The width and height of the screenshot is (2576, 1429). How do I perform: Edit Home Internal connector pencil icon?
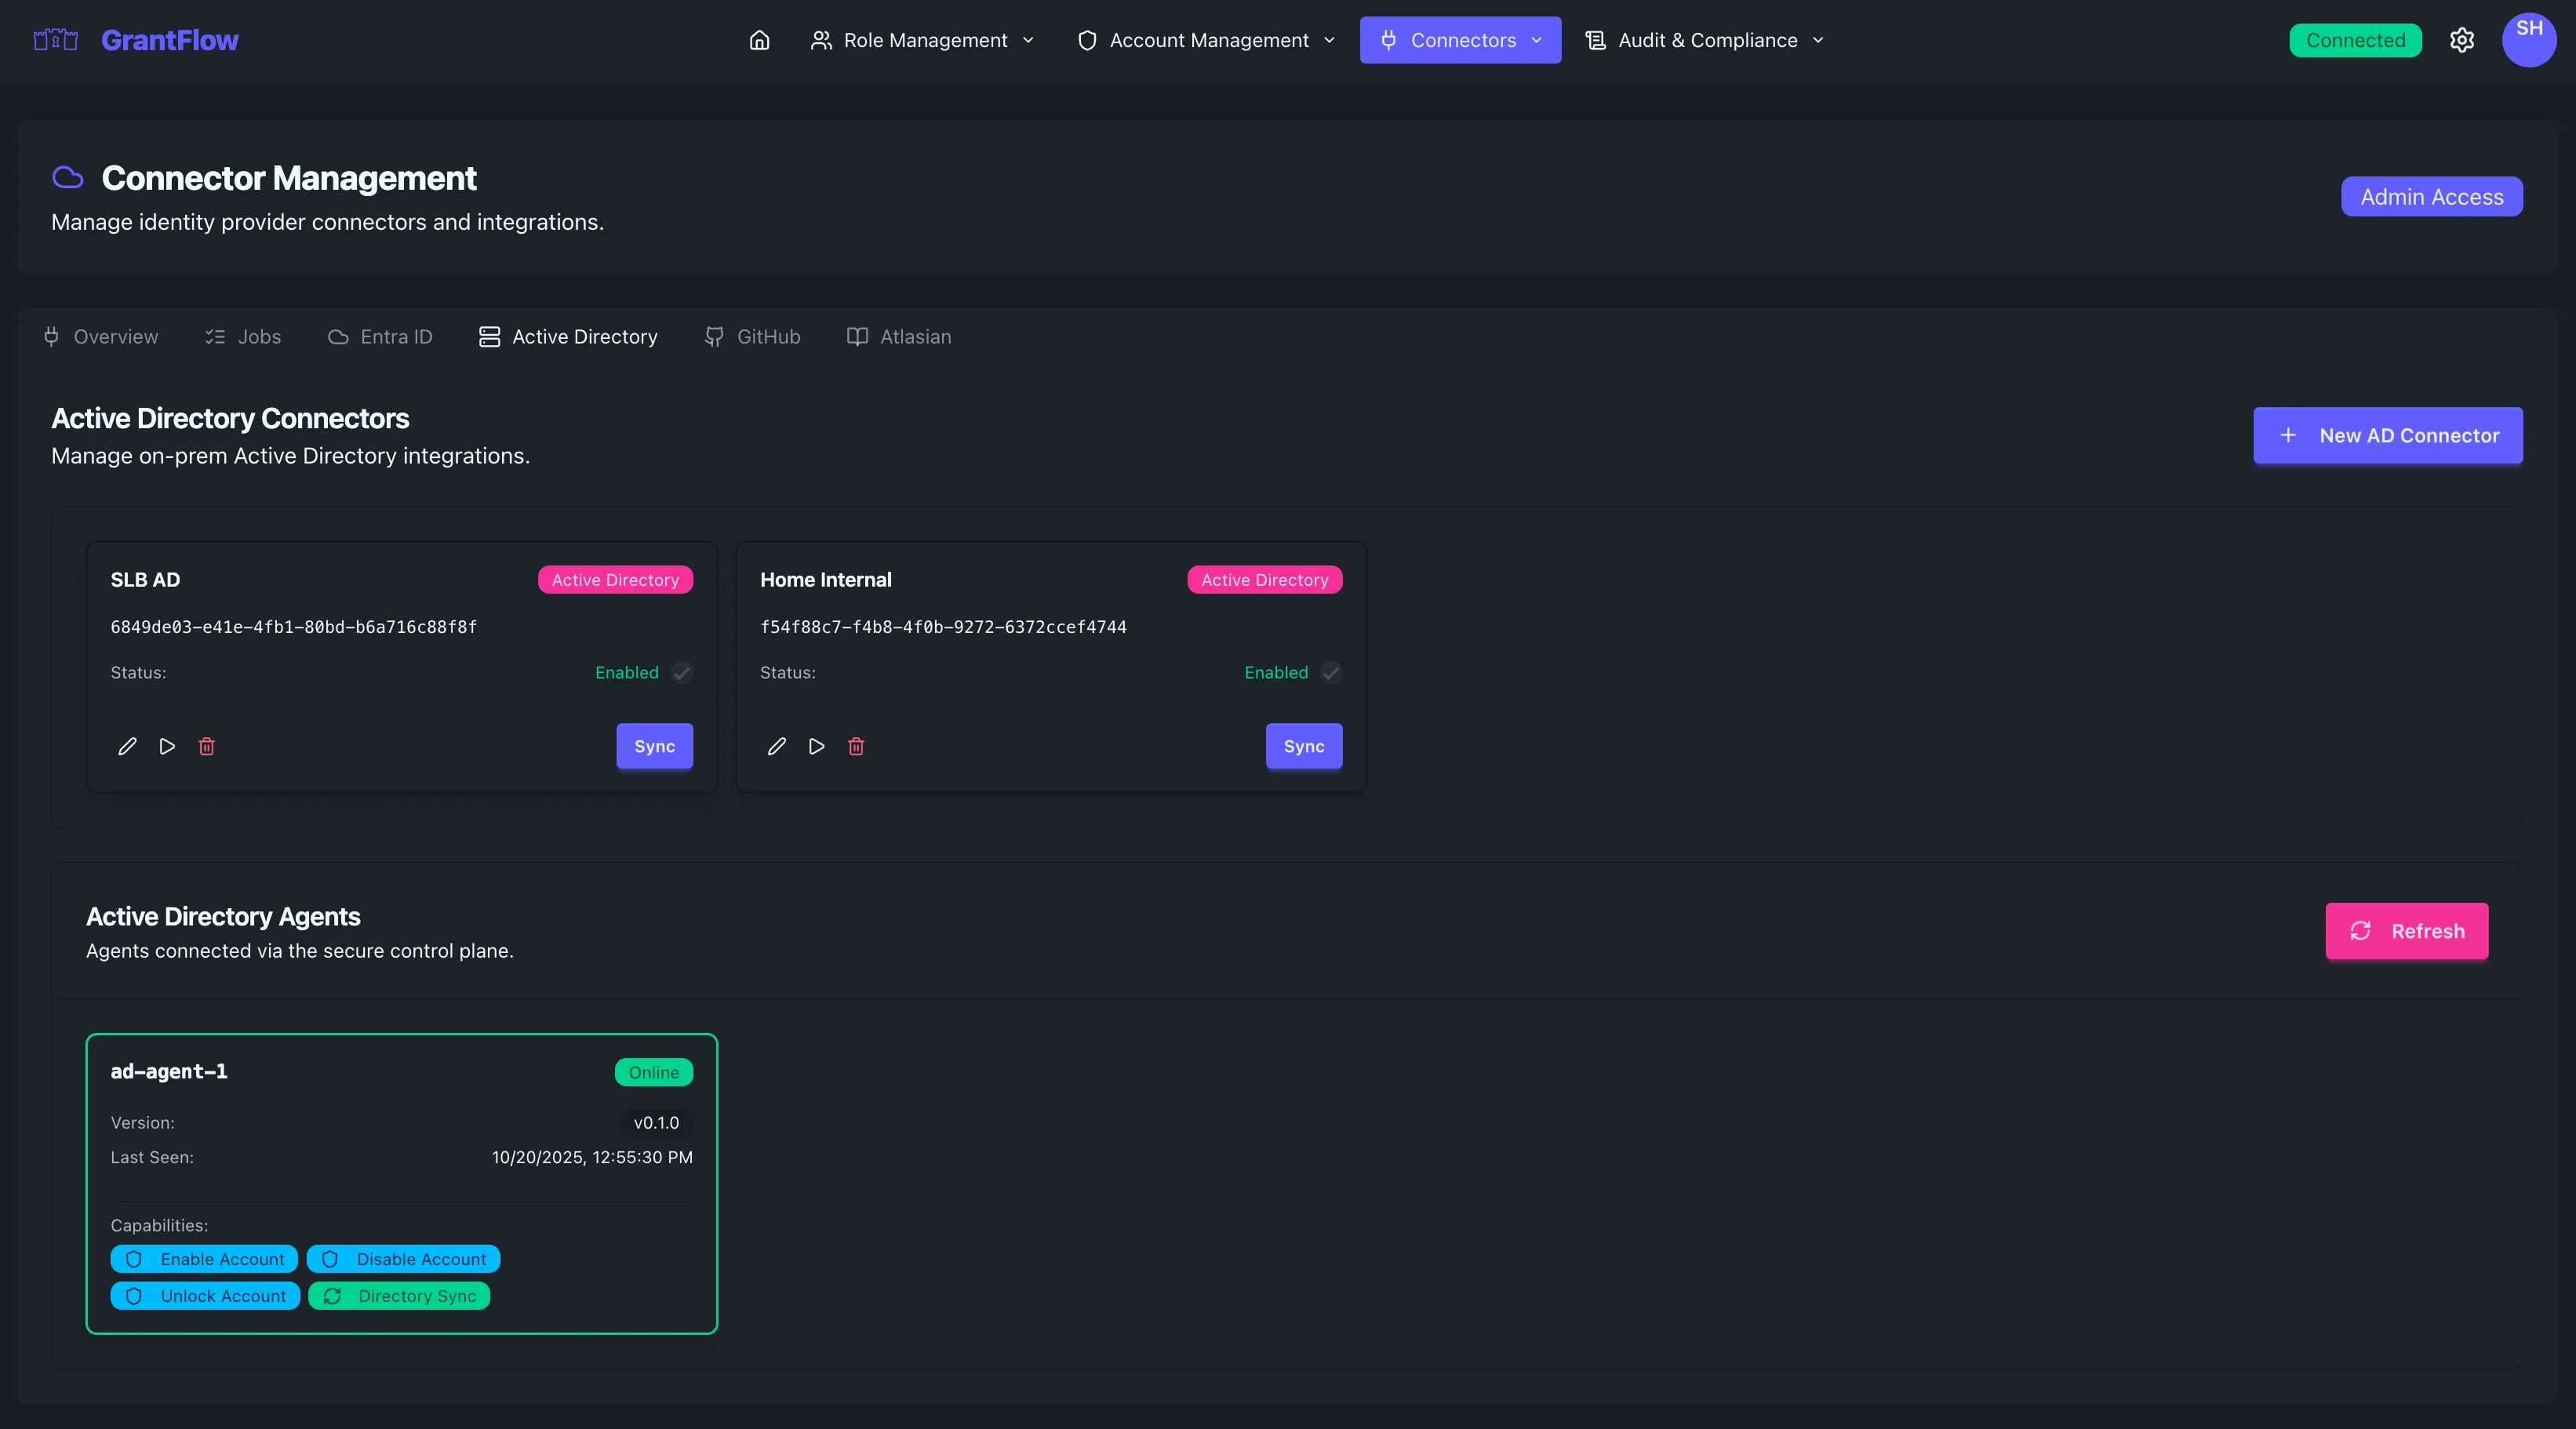[x=776, y=746]
